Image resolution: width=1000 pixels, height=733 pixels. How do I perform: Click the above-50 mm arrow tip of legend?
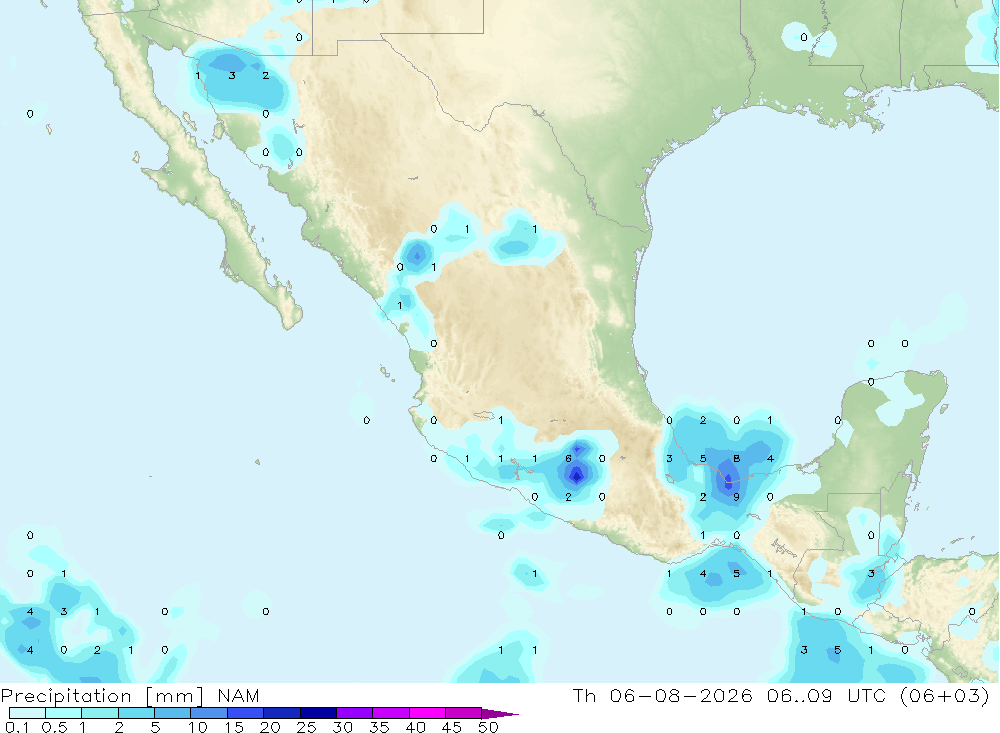[x=500, y=714]
